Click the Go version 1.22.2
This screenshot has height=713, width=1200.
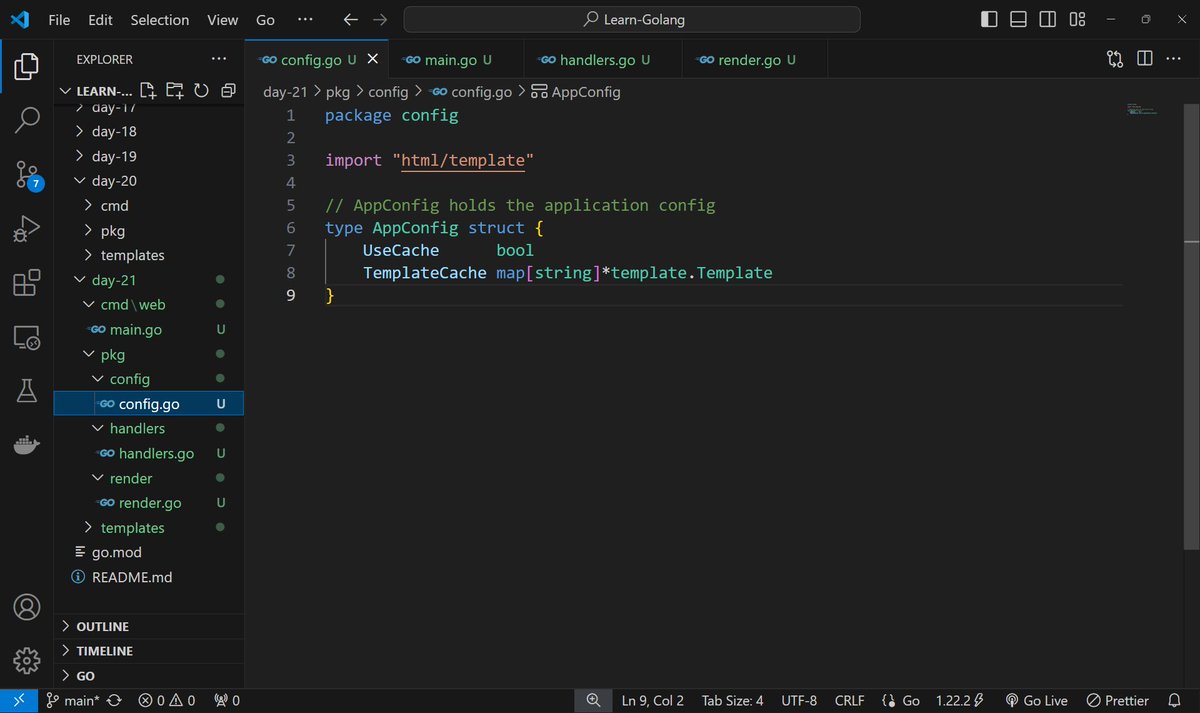pos(960,701)
